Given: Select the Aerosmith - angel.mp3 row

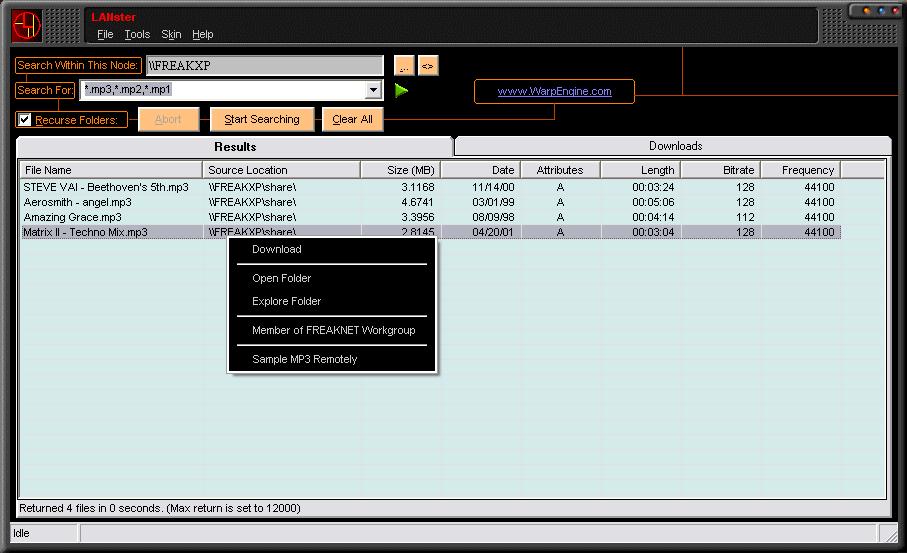Looking at the screenshot, I should [78, 202].
